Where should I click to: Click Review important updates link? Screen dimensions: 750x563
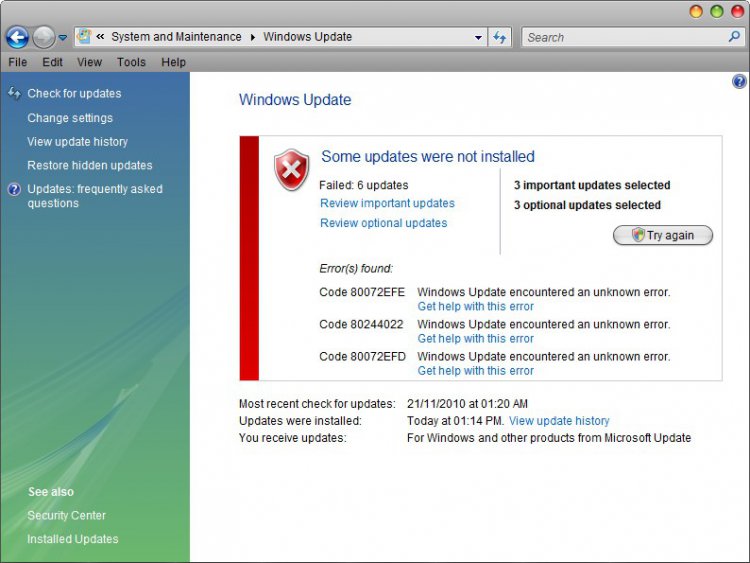(387, 203)
